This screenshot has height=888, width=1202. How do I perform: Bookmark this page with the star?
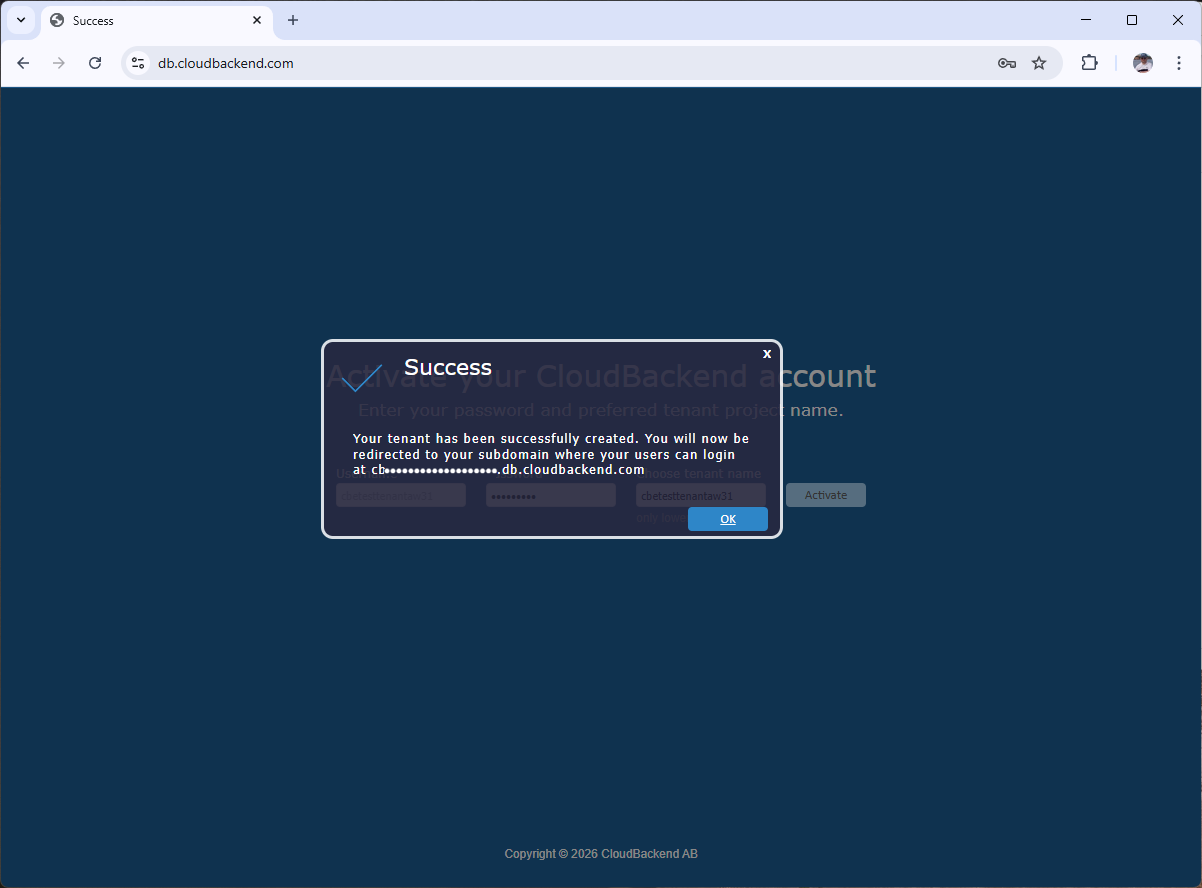pos(1039,63)
